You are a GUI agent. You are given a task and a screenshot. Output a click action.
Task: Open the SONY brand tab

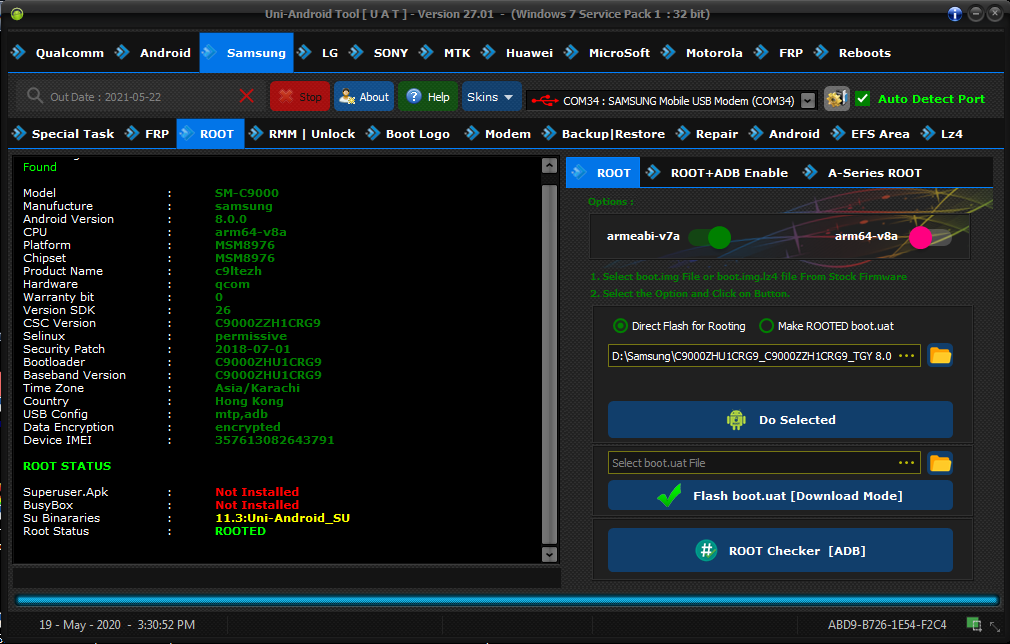click(x=379, y=53)
